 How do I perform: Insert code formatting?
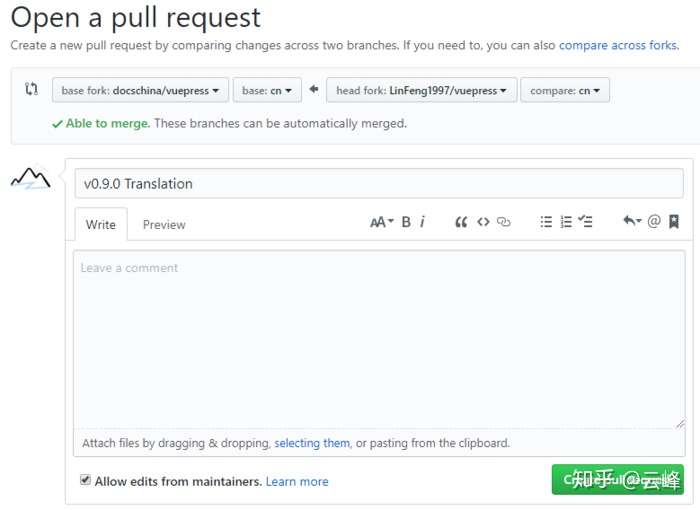[483, 222]
